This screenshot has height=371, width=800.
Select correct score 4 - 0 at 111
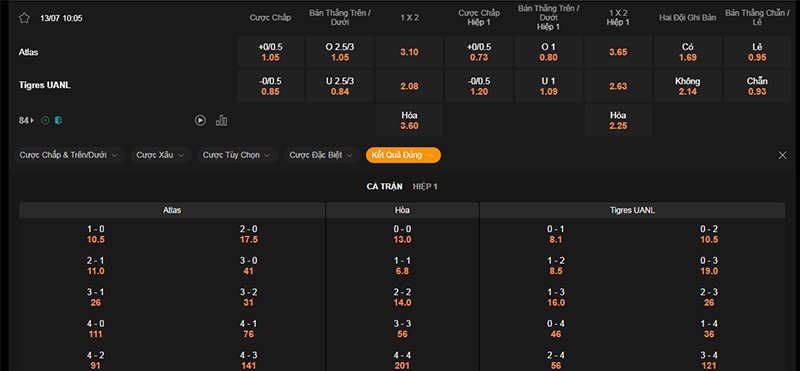[96, 329]
